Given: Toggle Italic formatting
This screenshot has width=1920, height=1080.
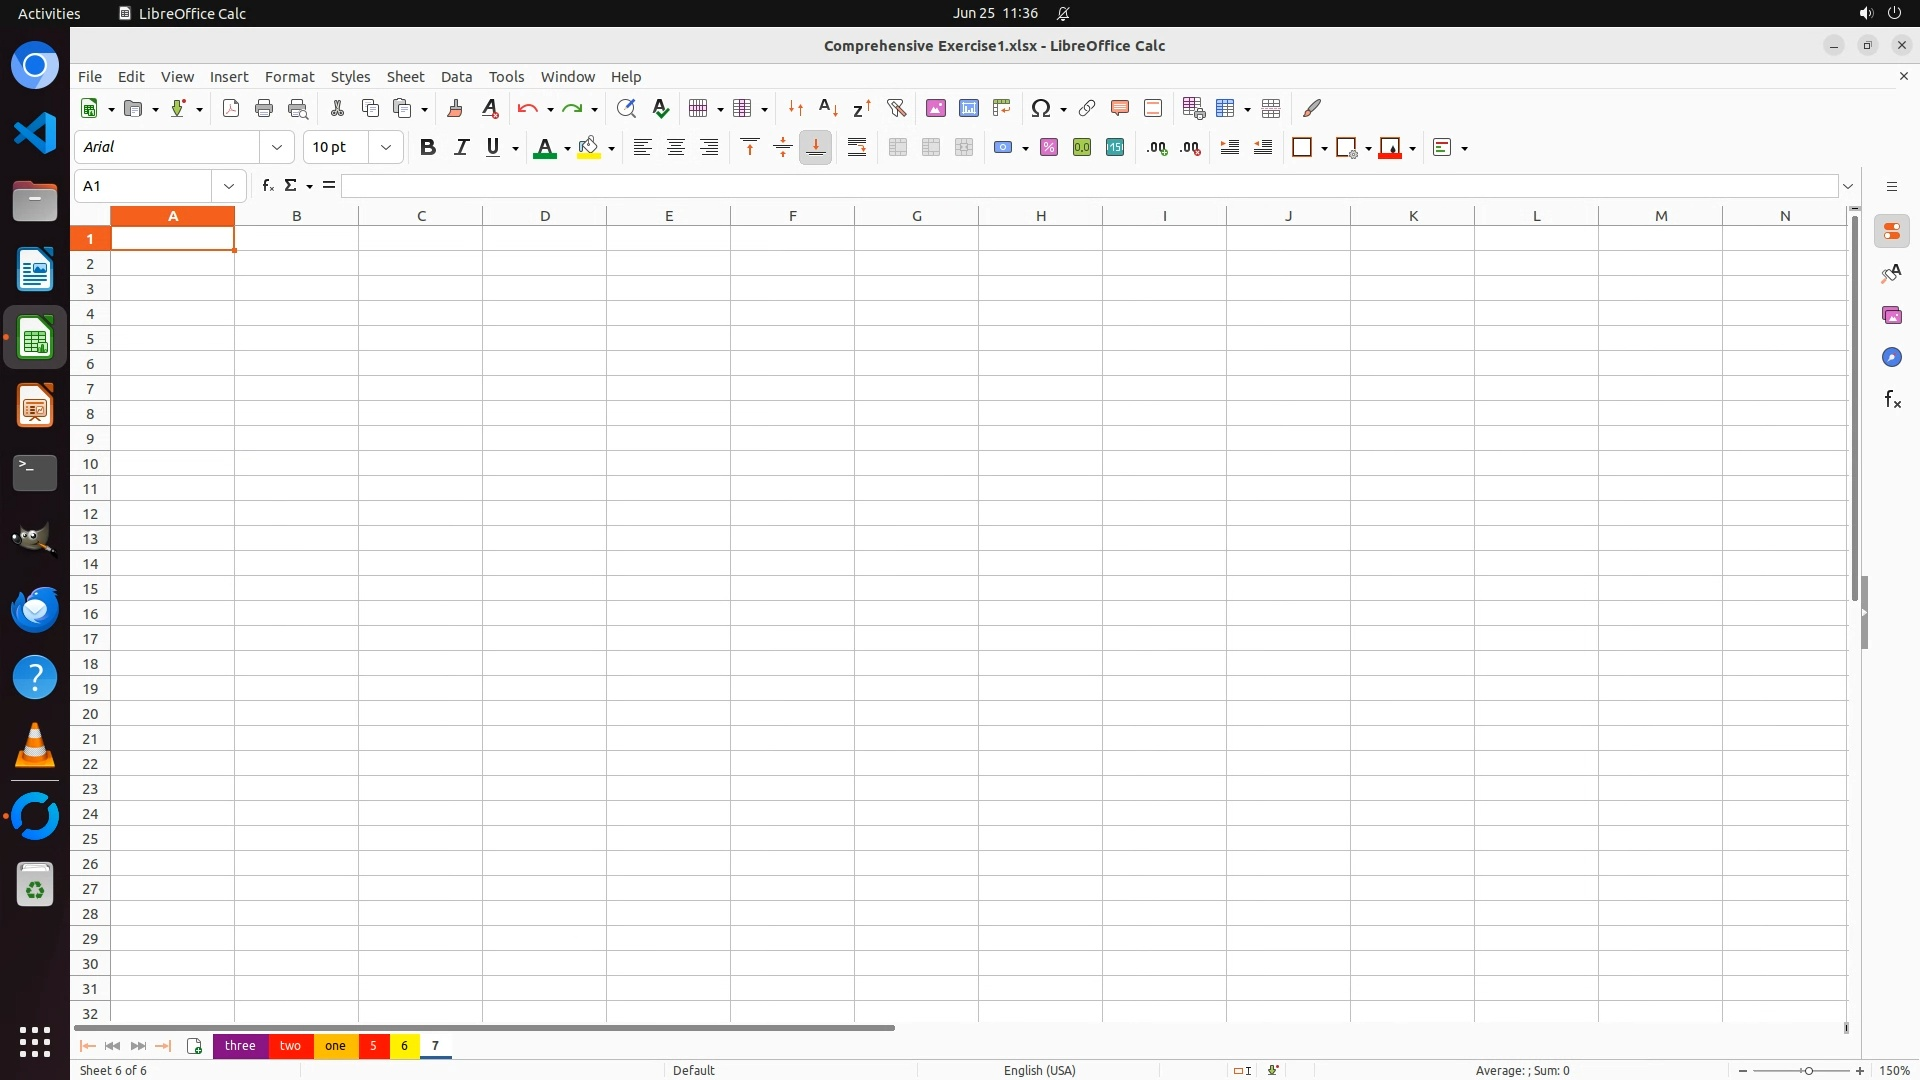Looking at the screenshot, I should (461, 148).
